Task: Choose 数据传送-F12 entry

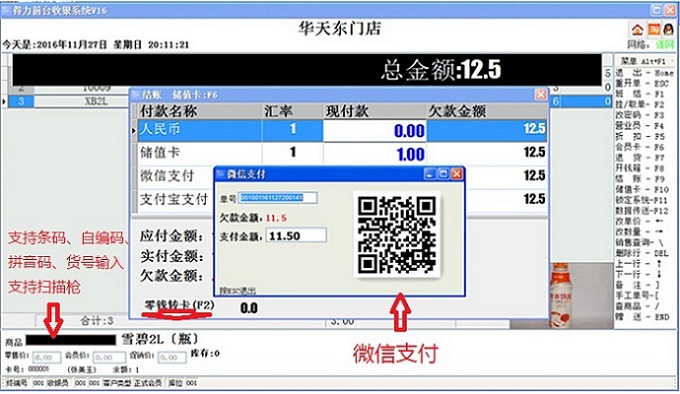Action: [x=642, y=211]
